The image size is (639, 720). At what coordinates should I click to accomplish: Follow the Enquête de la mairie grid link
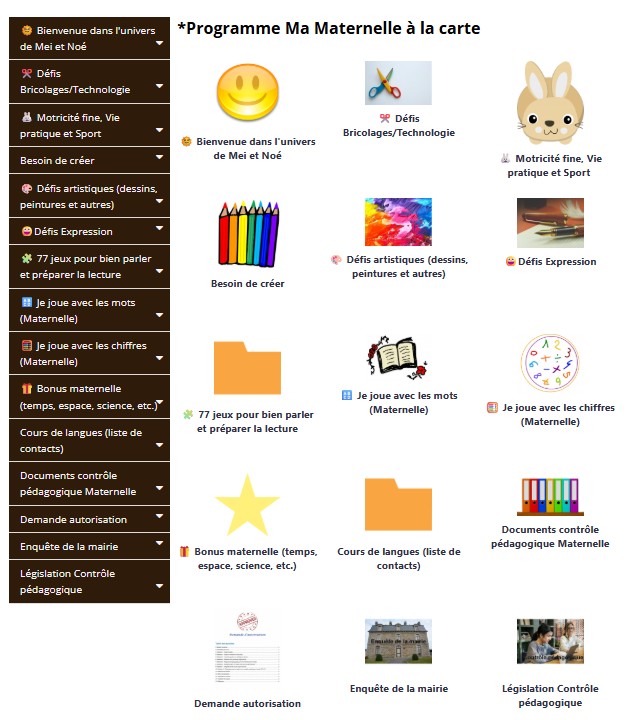click(399, 689)
